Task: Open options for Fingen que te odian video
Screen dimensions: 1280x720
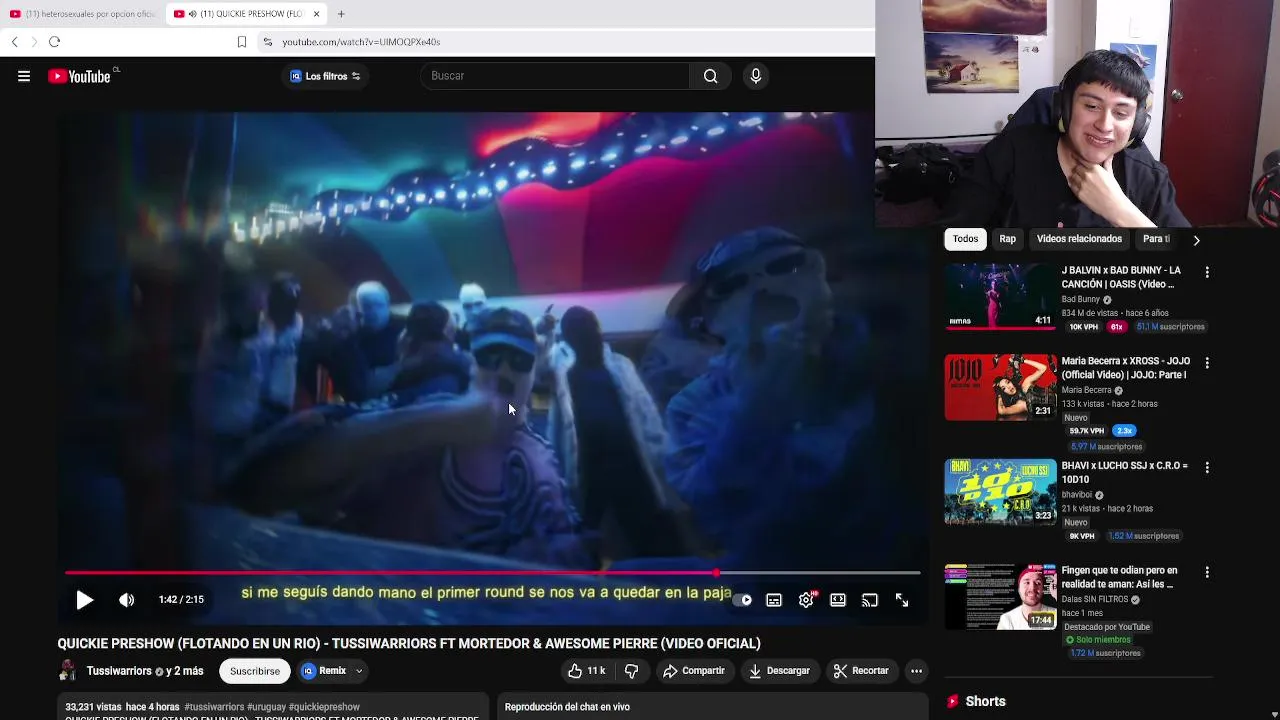Action: [x=1207, y=572]
